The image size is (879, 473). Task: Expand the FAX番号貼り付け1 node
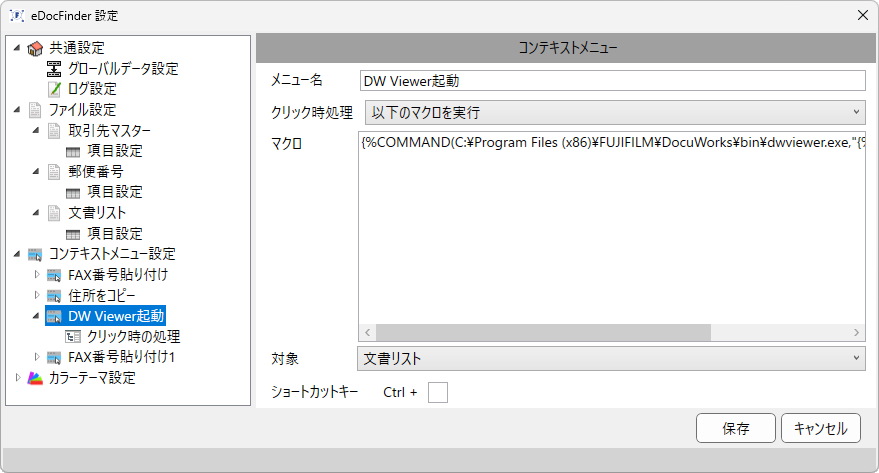[x=37, y=357]
